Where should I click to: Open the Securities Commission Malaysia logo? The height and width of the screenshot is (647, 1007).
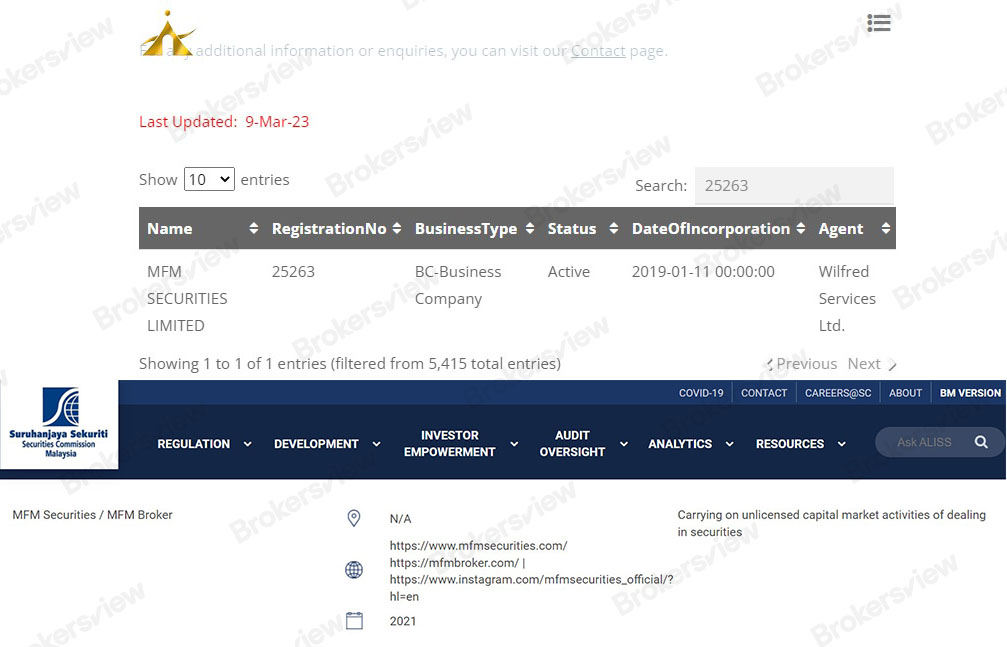[x=59, y=423]
